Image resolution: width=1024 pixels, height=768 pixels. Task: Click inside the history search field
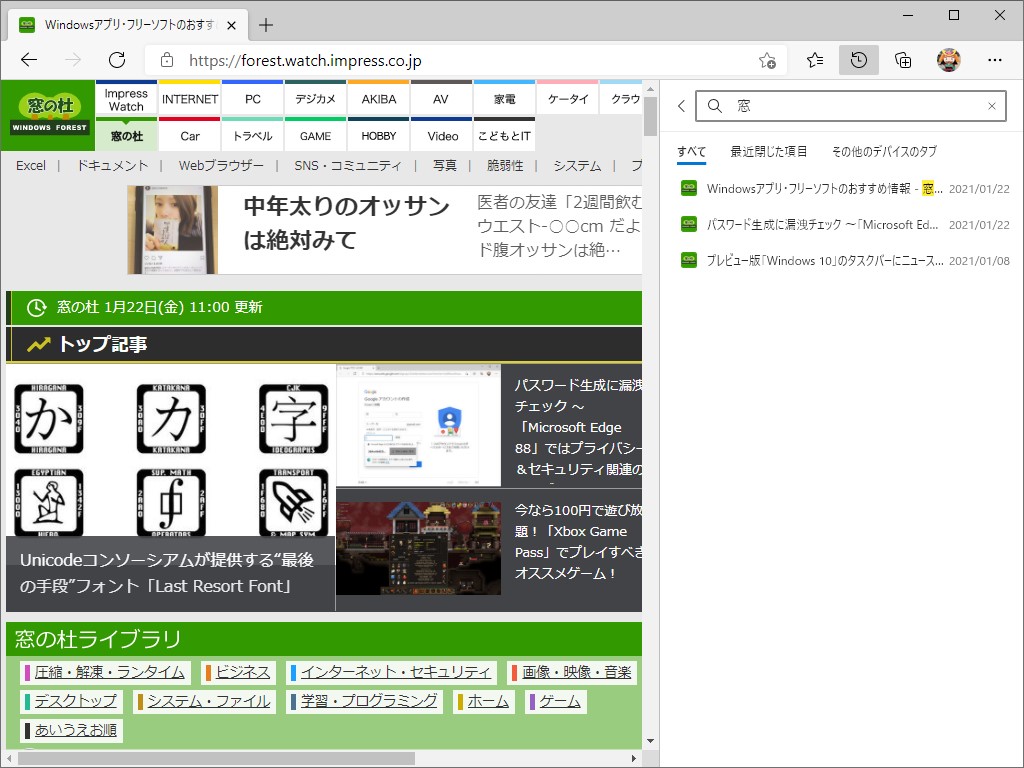point(850,106)
